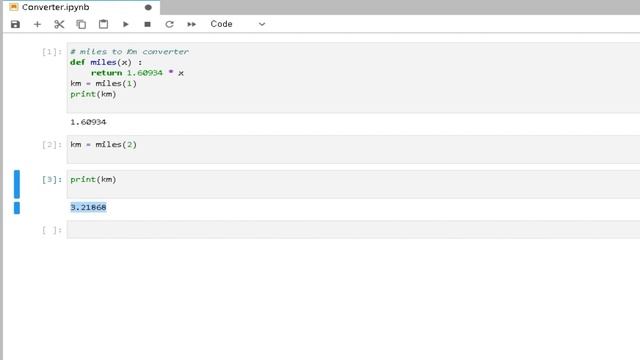Close the Converter.ipynb tab using the dot indicator
640x360 pixels.
pos(148,7)
